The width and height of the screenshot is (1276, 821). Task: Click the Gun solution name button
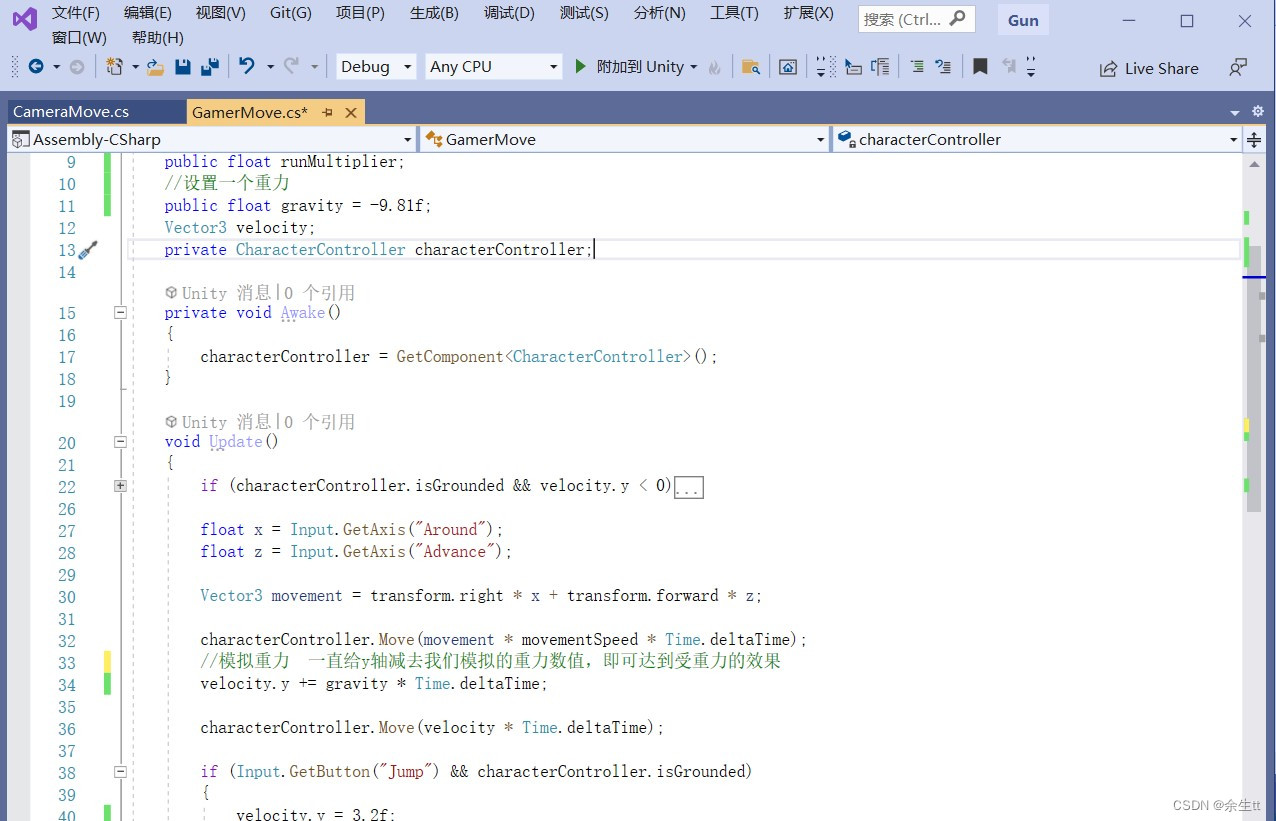tap(1023, 20)
